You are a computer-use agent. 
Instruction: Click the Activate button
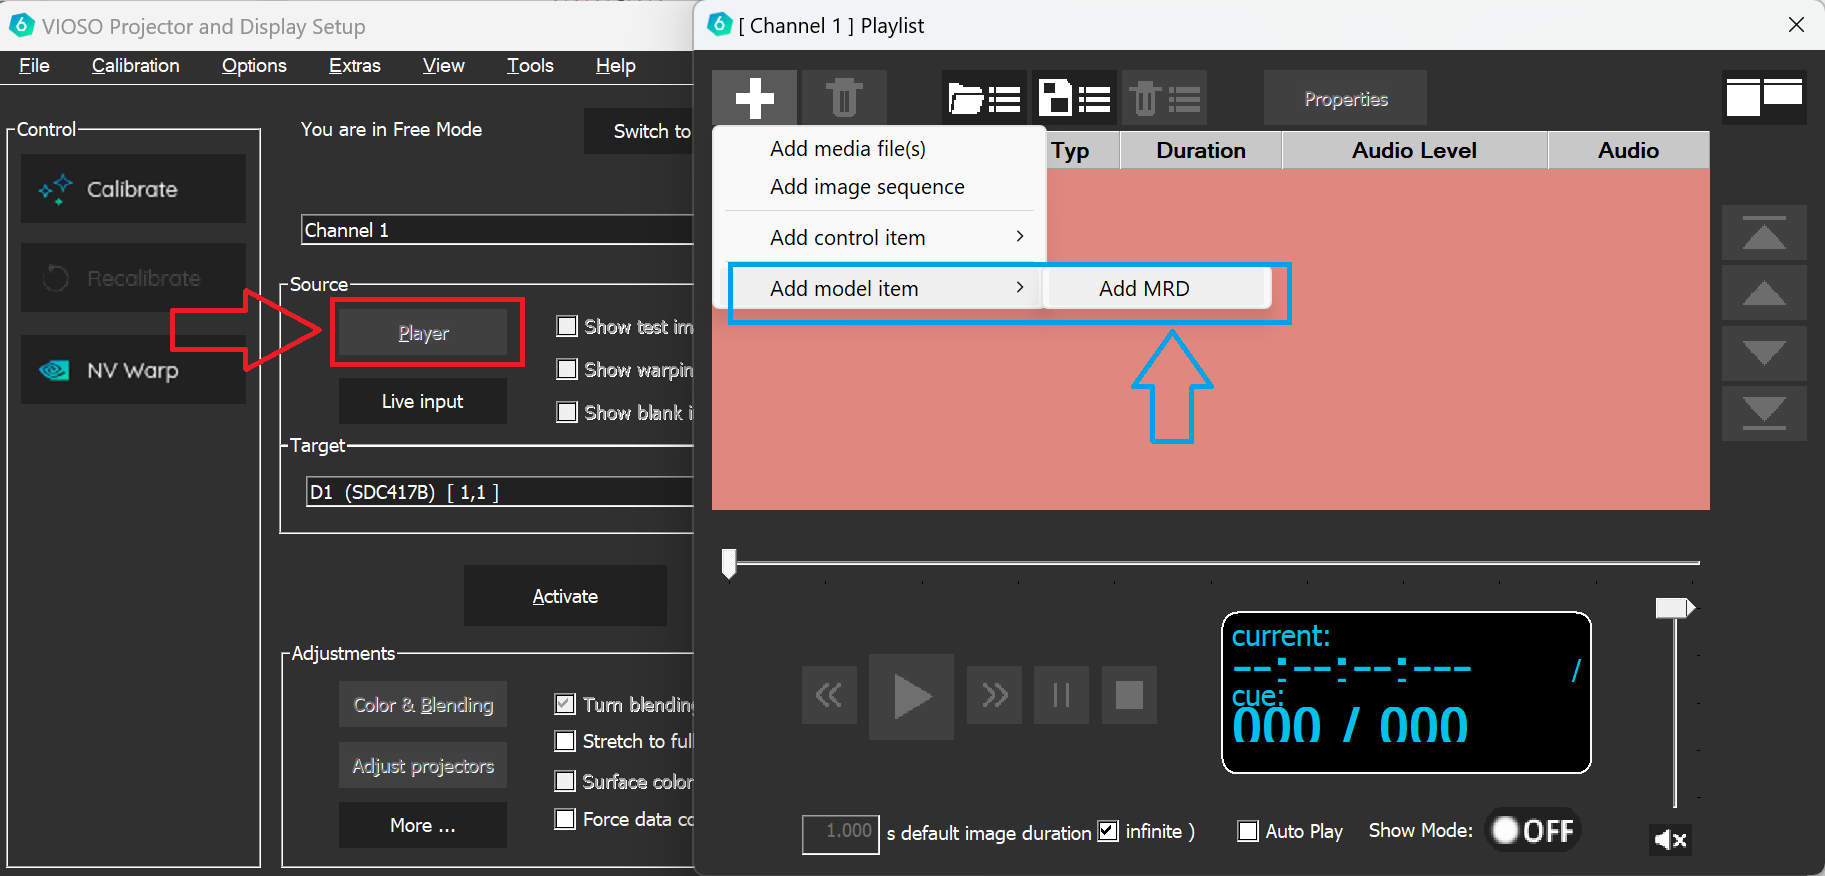(x=565, y=596)
